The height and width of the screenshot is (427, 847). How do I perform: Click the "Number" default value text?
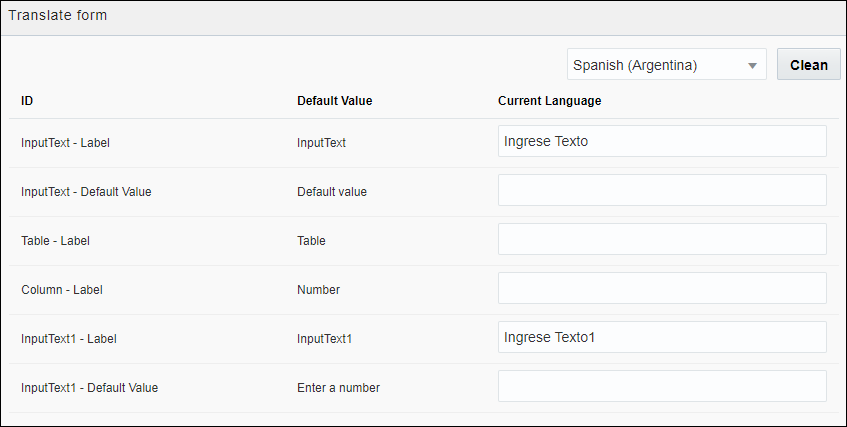coord(318,290)
